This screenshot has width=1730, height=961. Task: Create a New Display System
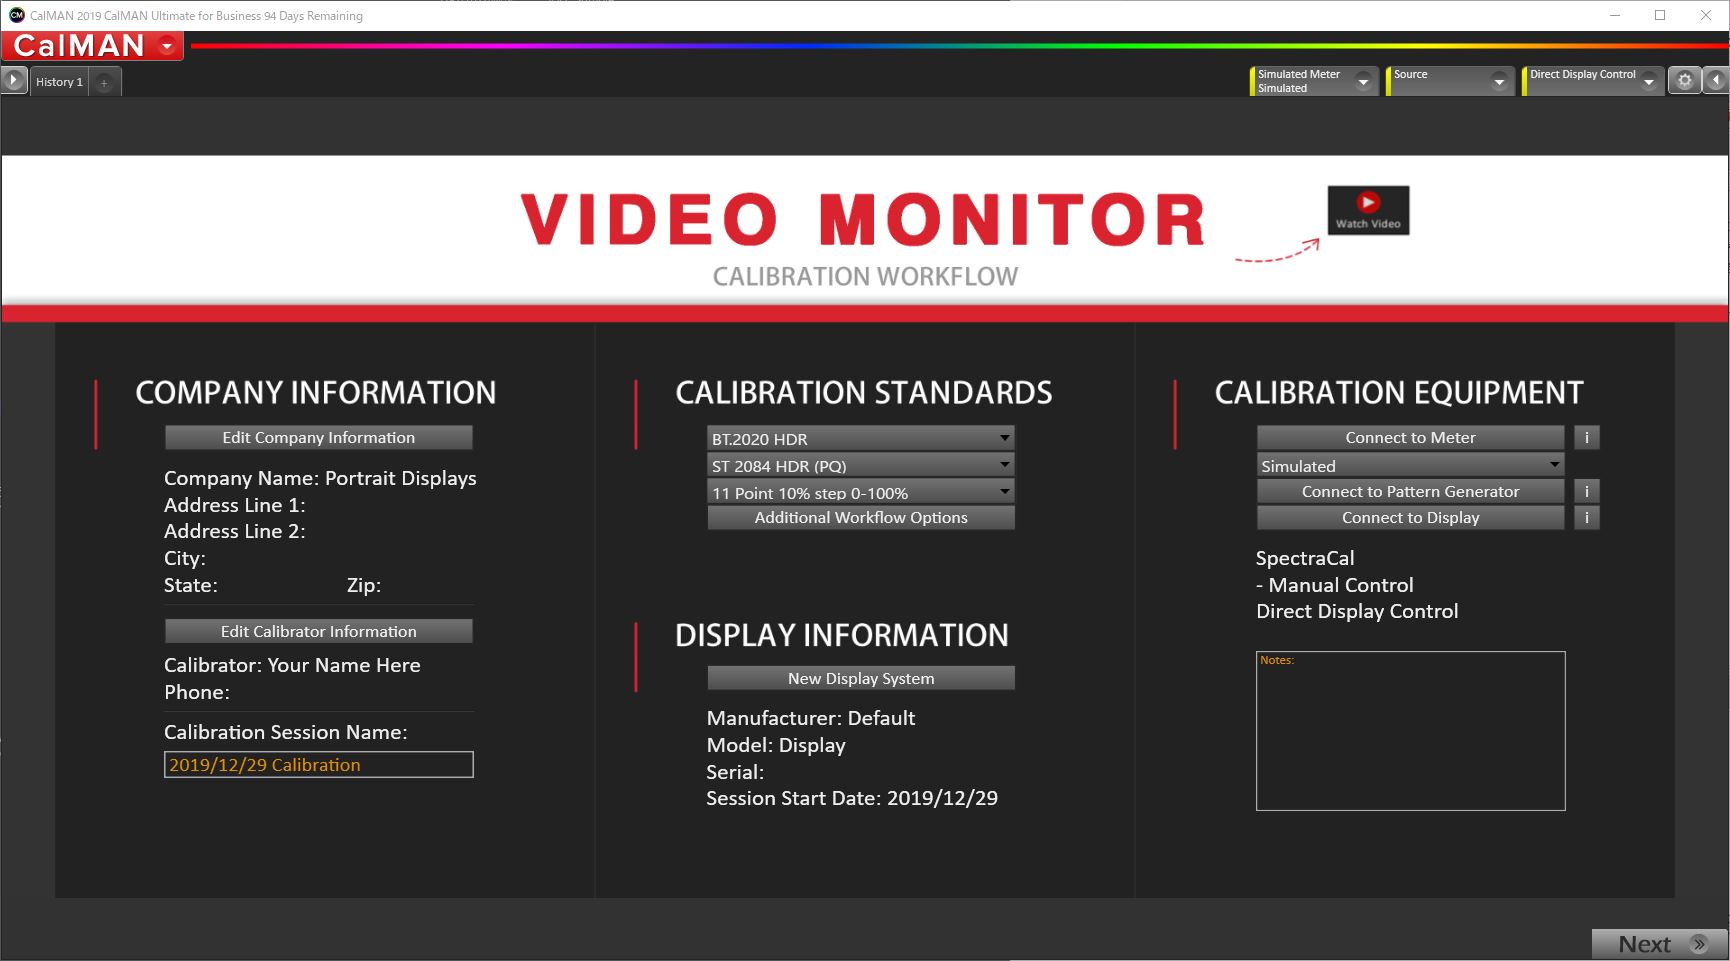(861, 678)
